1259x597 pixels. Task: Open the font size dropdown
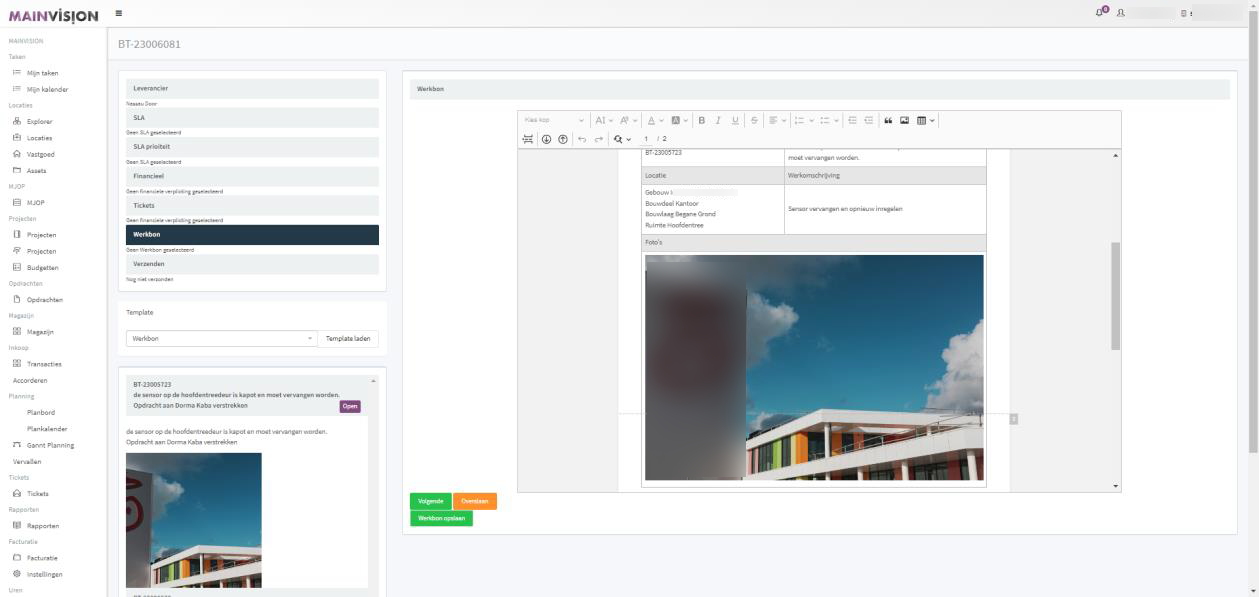coord(604,120)
